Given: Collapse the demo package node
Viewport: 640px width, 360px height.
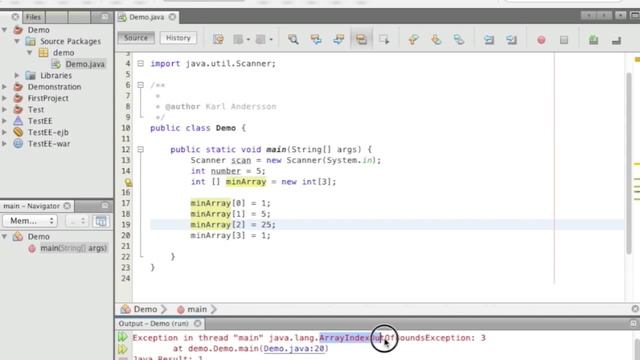Looking at the screenshot, I should (x=29, y=53).
